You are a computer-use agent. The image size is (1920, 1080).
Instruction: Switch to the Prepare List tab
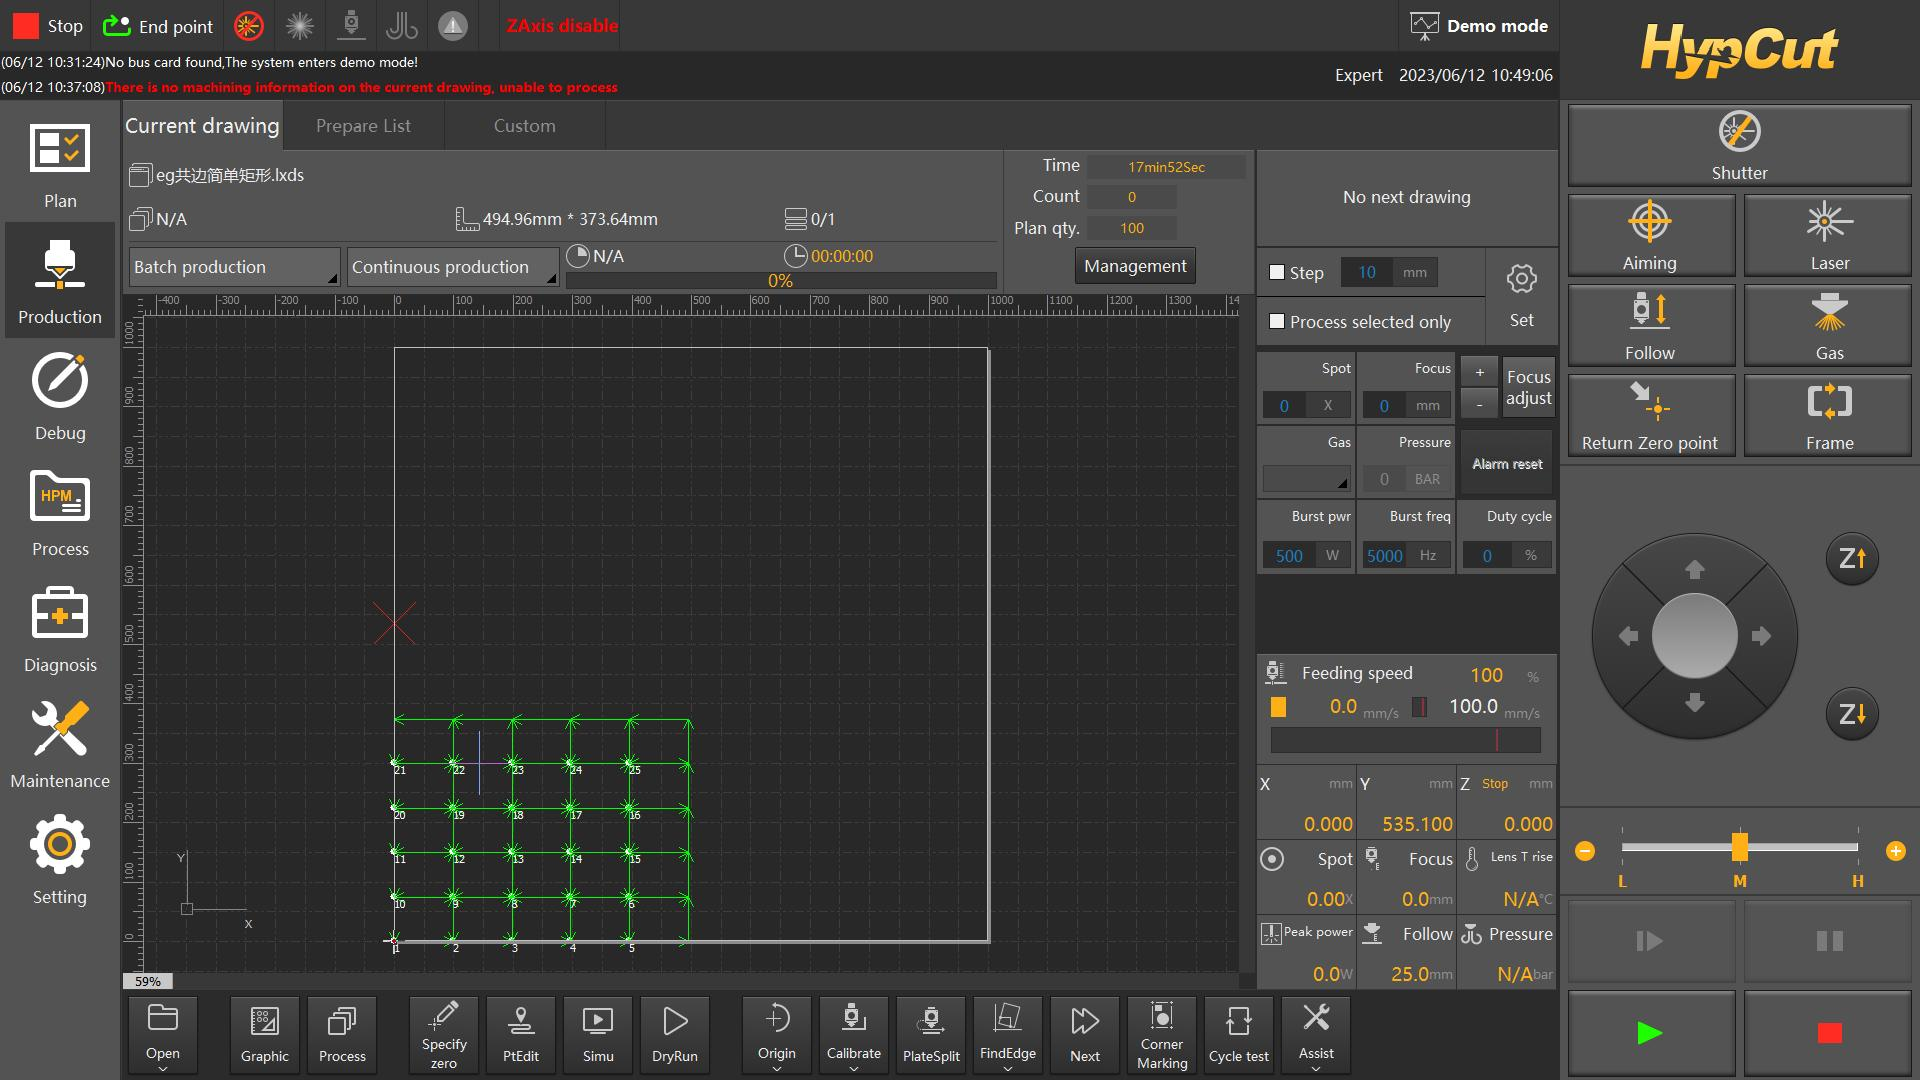pyautogui.click(x=363, y=126)
